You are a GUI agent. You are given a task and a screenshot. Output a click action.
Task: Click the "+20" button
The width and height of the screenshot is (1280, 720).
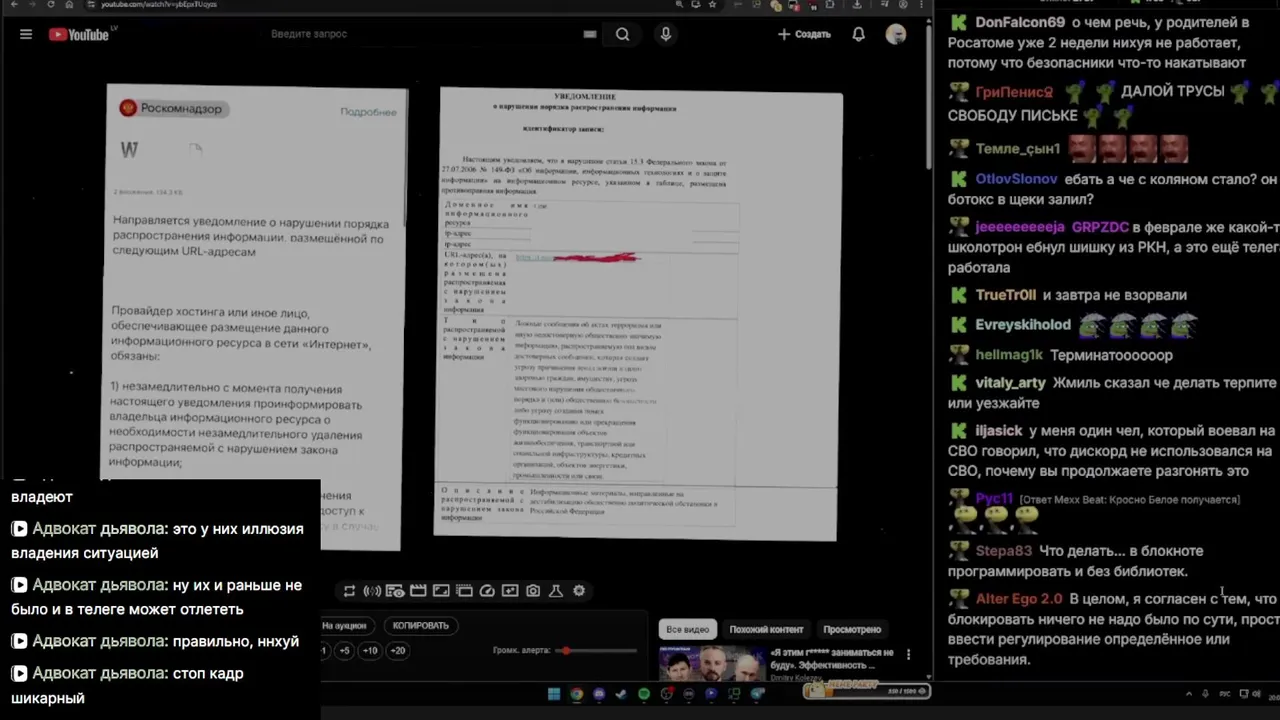point(397,651)
